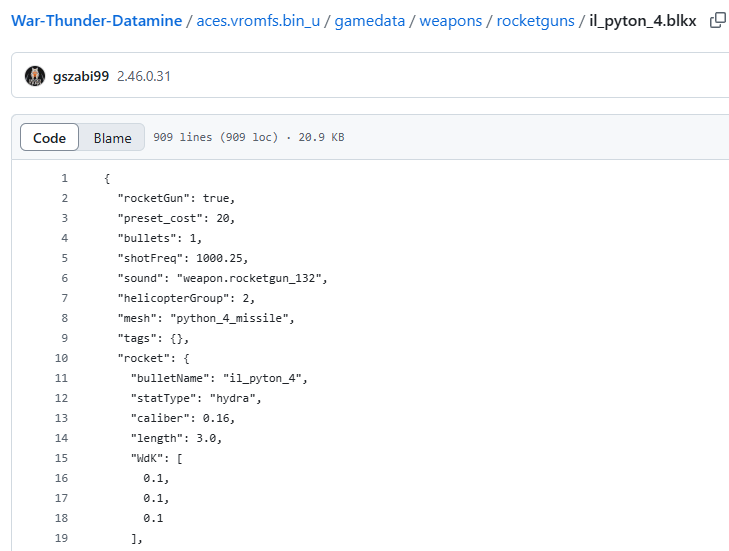Switch to the Blame view tab

click(x=112, y=138)
